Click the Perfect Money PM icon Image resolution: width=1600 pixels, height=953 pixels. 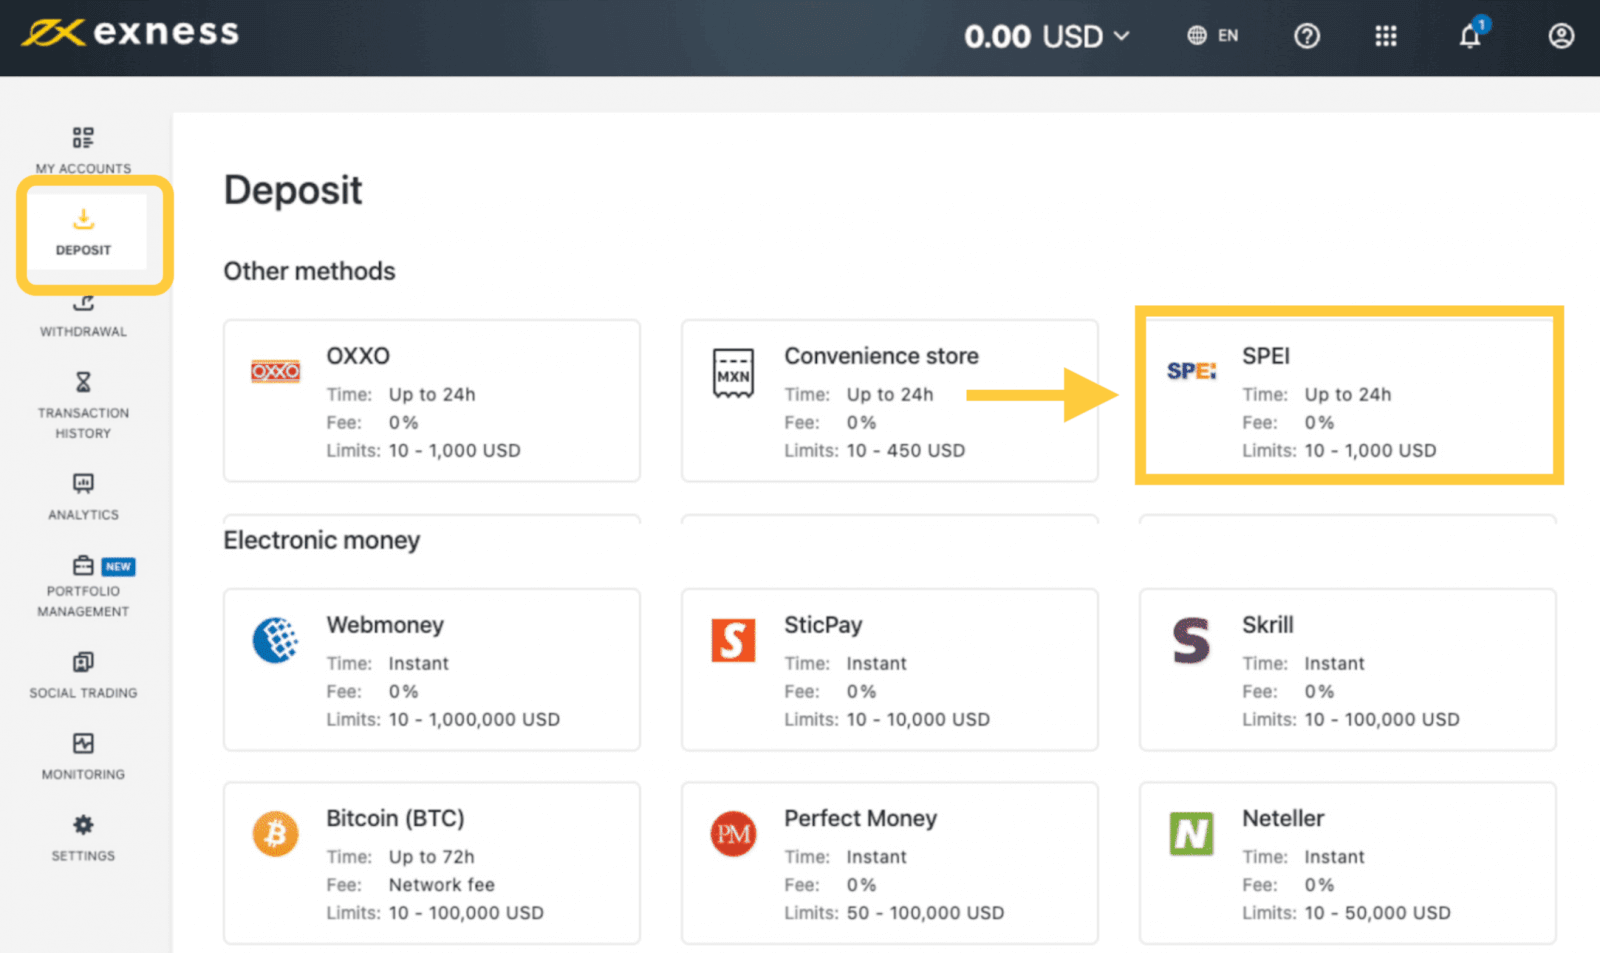coord(733,834)
